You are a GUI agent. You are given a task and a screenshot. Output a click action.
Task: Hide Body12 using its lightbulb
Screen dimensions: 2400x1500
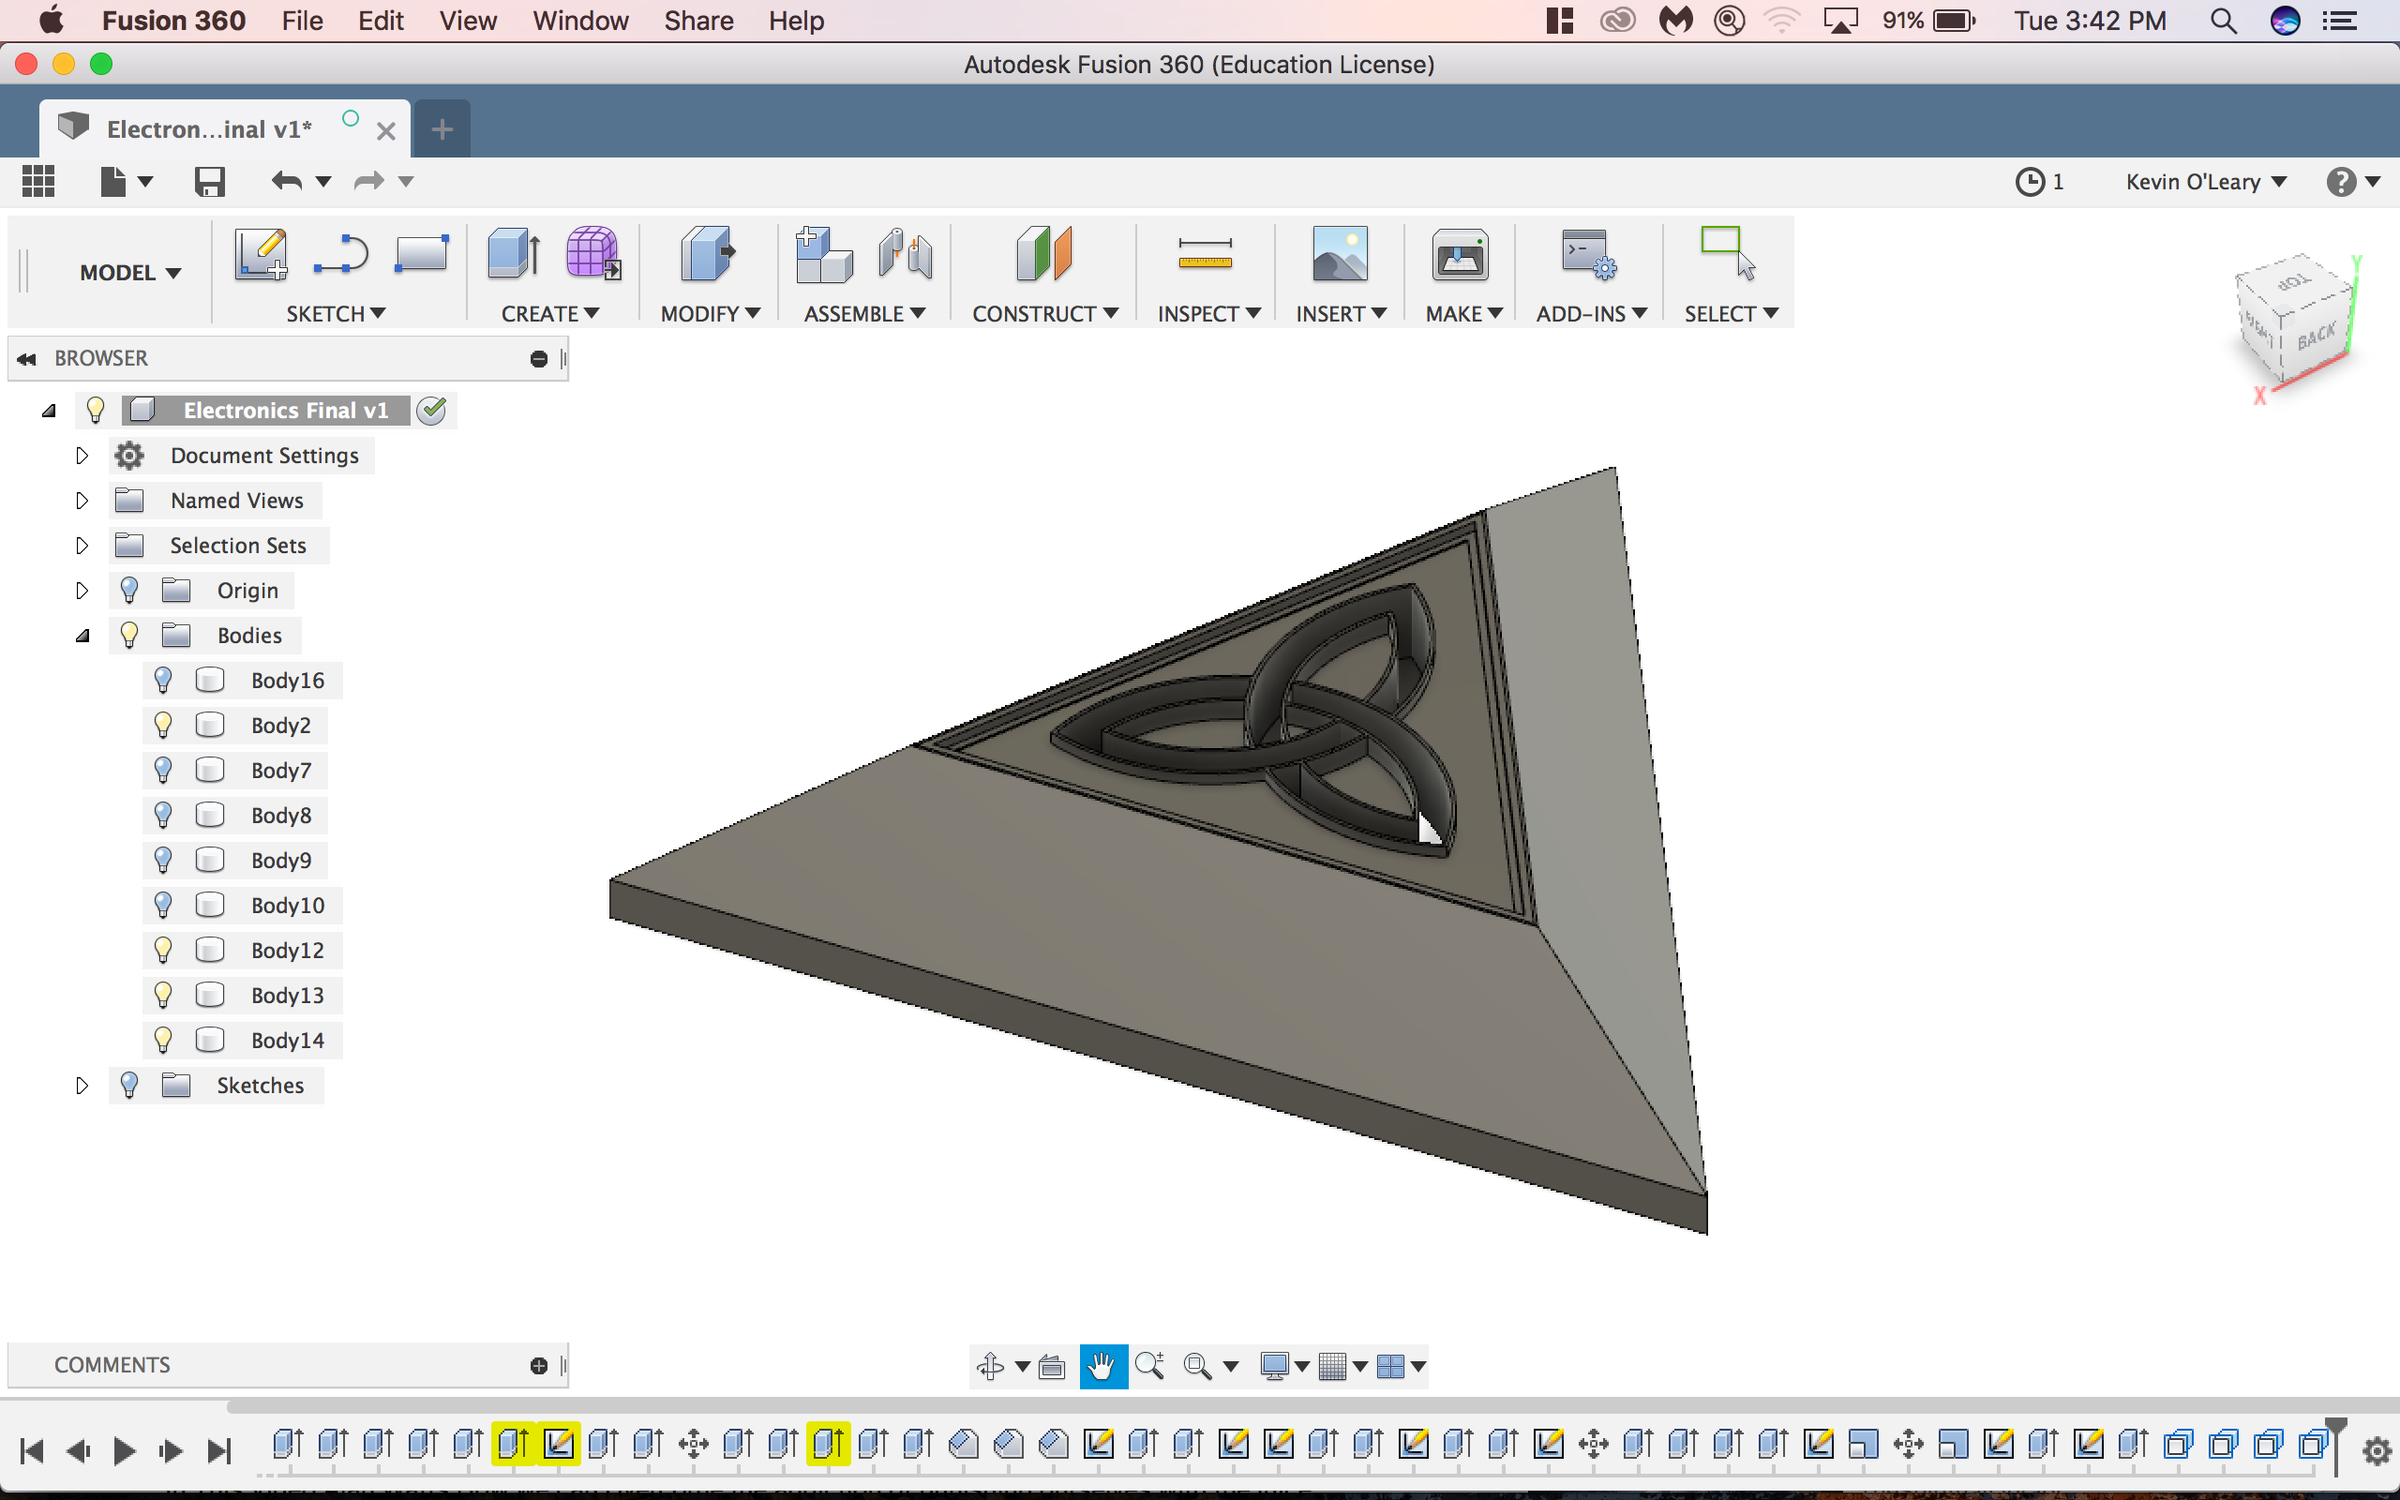point(163,950)
